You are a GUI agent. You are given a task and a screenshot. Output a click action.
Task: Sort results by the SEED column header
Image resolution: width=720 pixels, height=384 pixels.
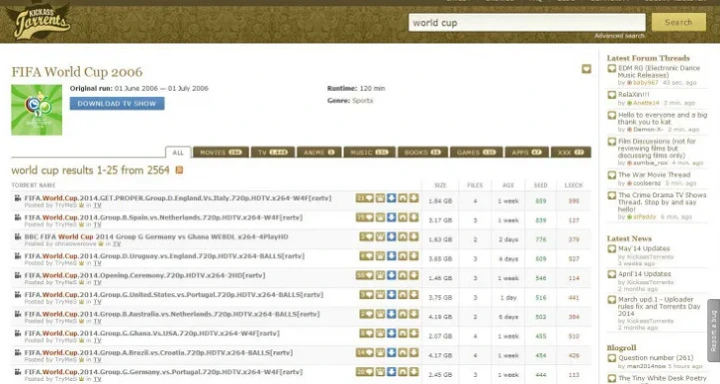point(540,185)
